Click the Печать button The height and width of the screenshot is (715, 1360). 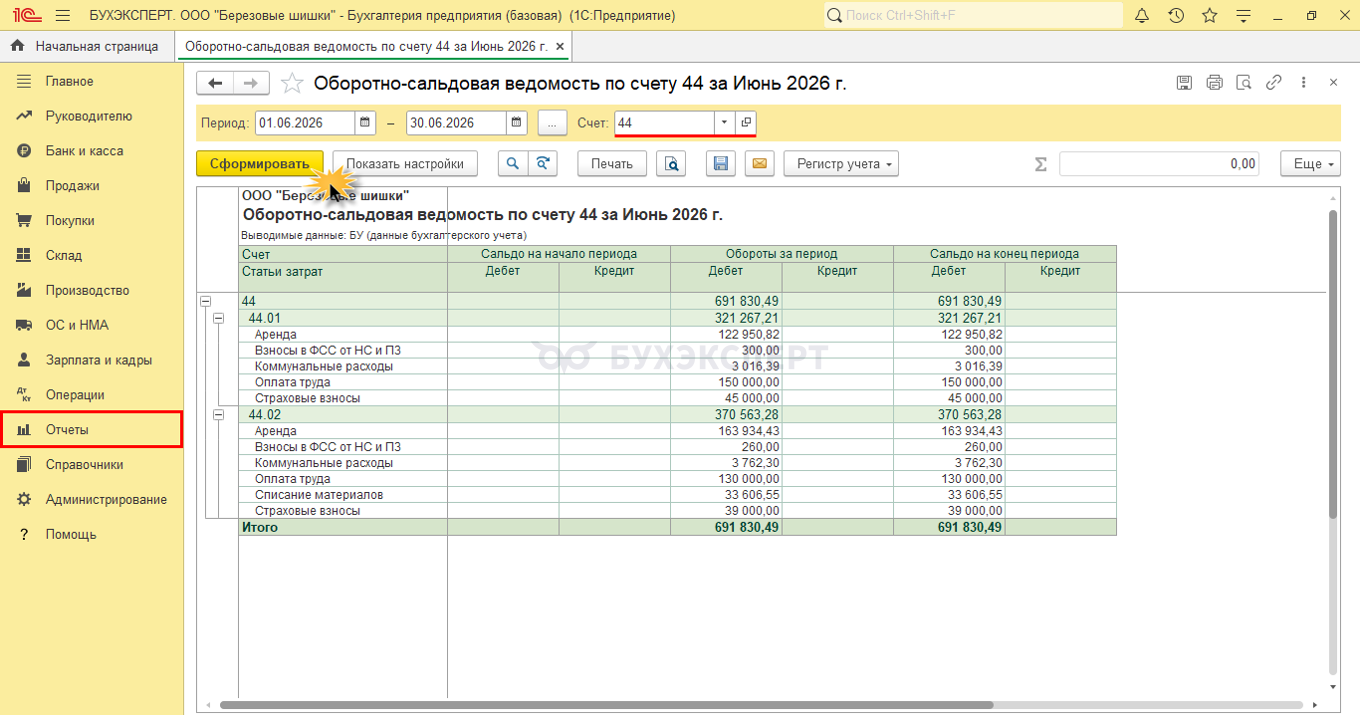click(612, 164)
